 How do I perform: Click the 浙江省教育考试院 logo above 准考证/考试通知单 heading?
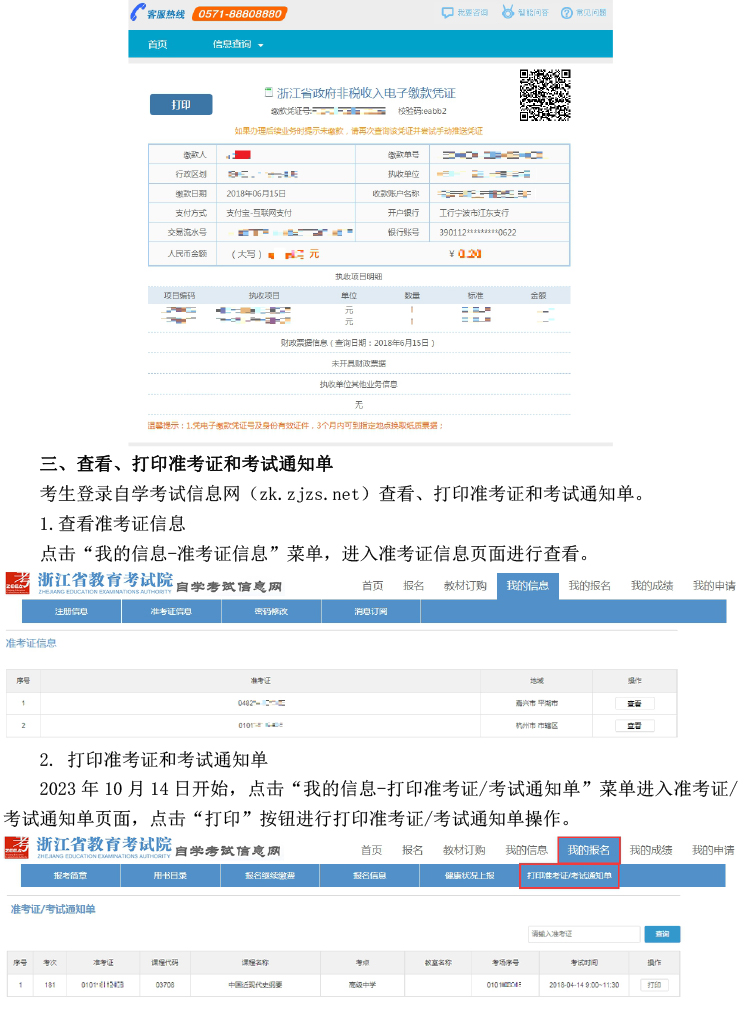point(88,847)
